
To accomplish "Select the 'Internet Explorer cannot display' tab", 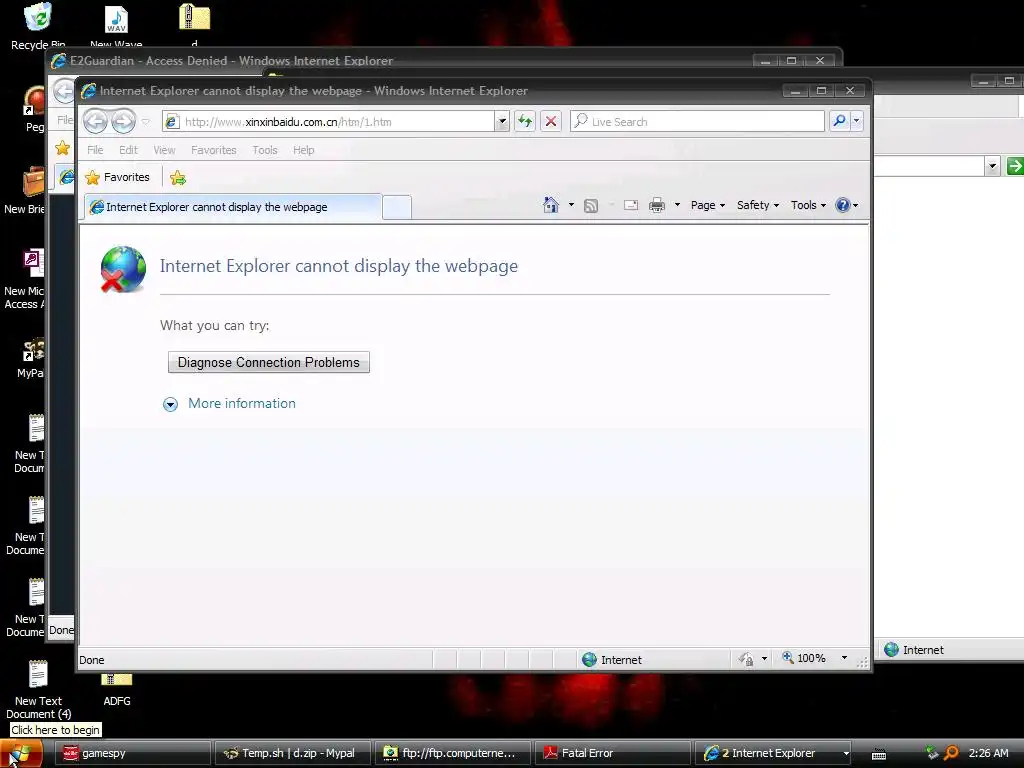I will click(x=232, y=207).
